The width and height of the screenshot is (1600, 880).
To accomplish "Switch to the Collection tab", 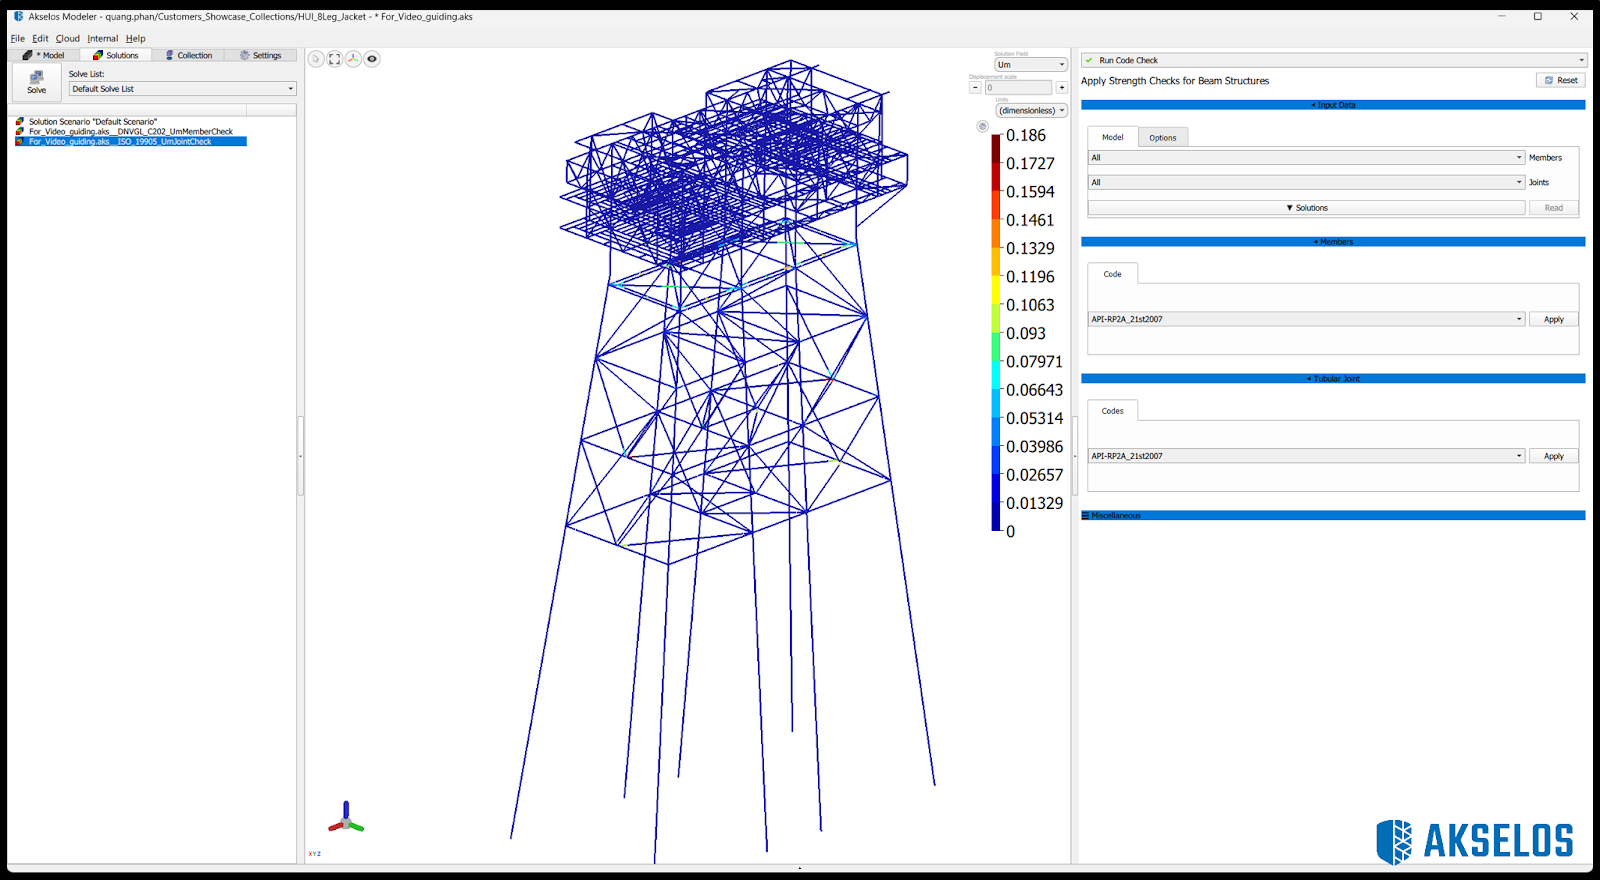I will click(x=189, y=55).
